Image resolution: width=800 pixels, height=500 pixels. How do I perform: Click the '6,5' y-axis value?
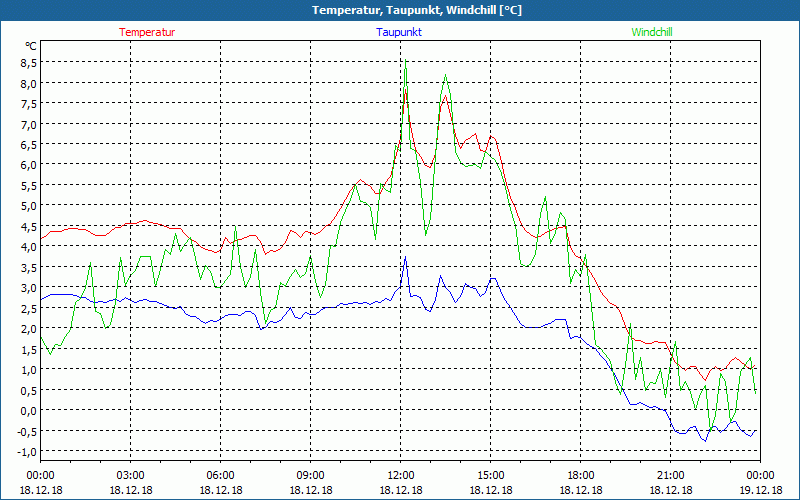pos(29,144)
